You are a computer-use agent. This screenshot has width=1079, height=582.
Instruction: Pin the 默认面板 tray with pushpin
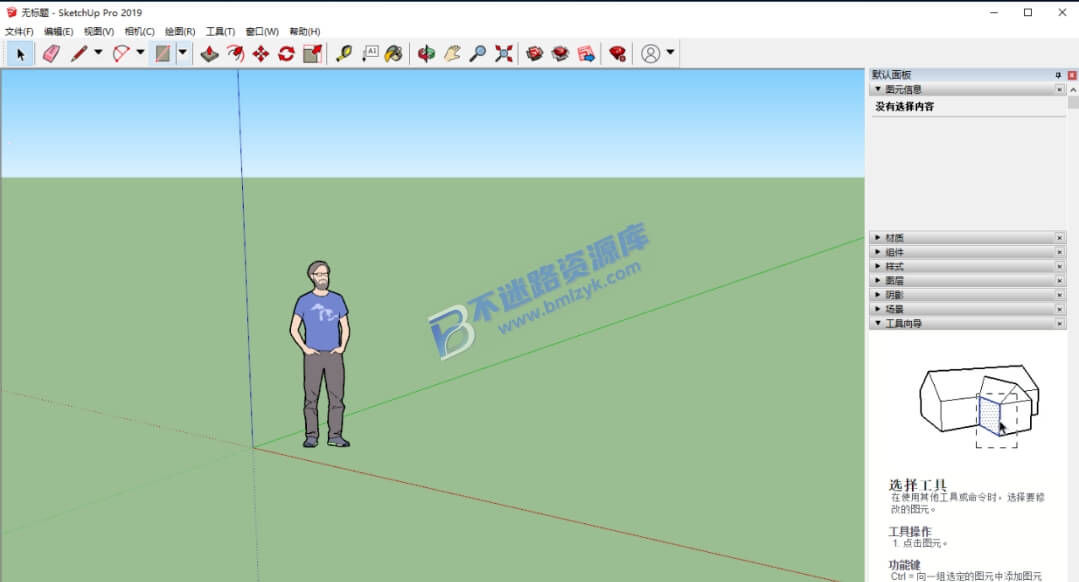pyautogui.click(x=1058, y=75)
